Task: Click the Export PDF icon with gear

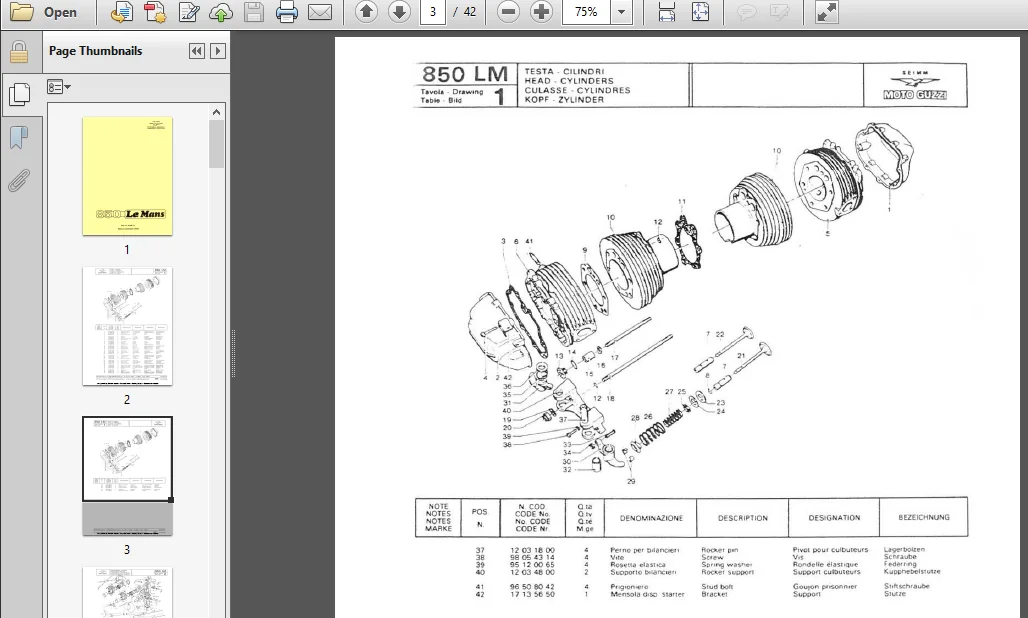Action: point(155,12)
